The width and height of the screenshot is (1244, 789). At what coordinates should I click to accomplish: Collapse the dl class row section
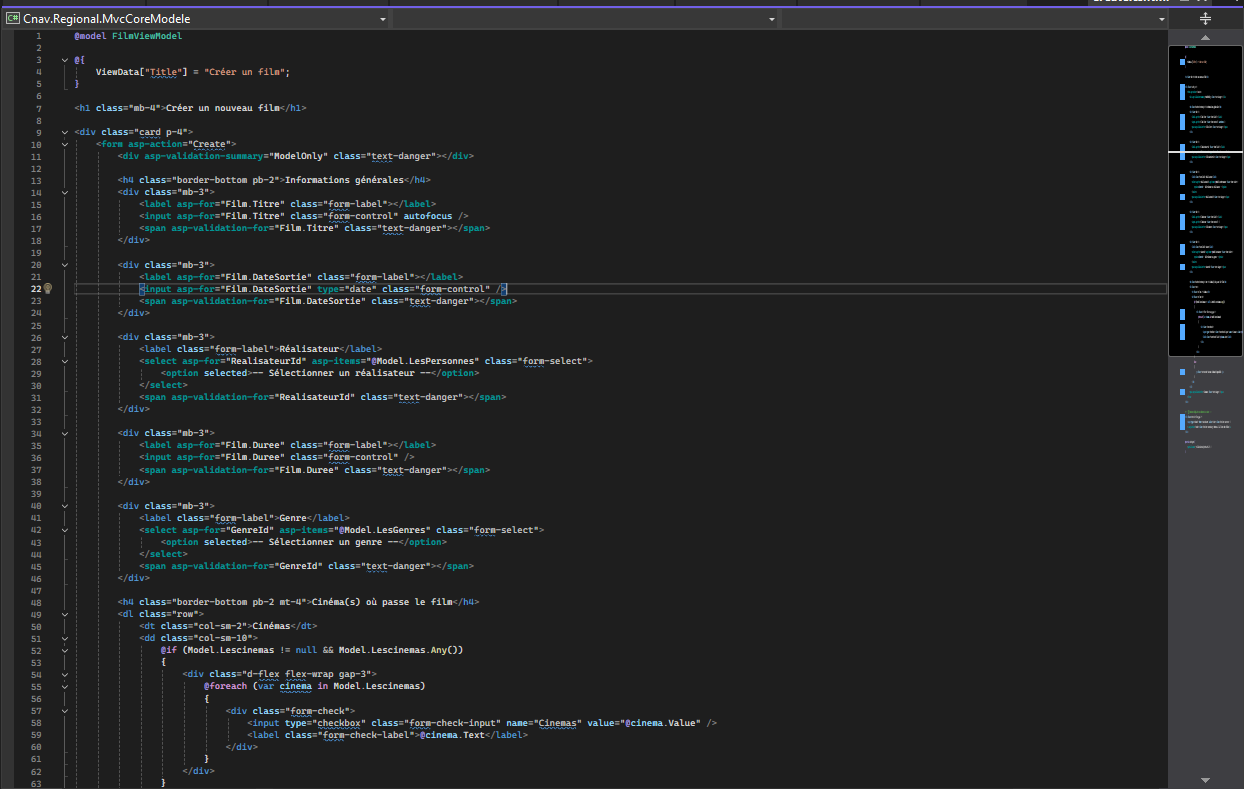click(x=64, y=613)
